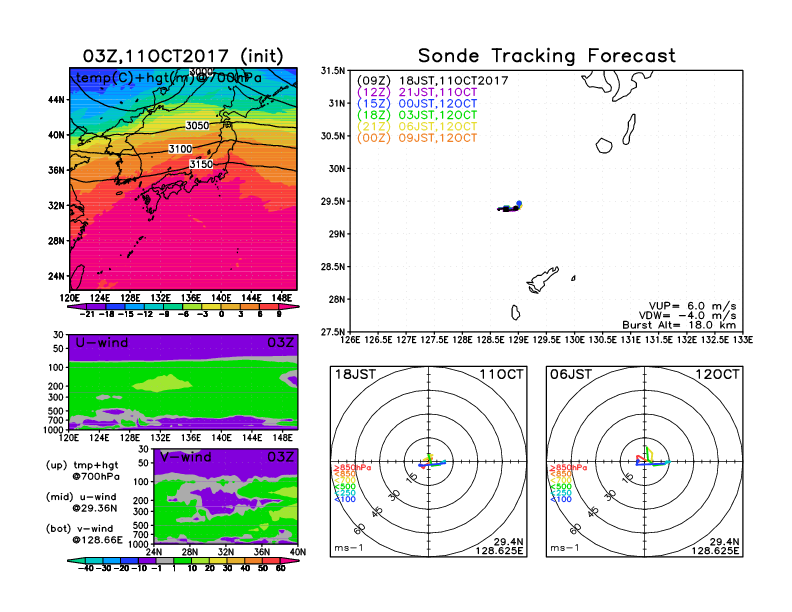Click the '60' ring label in the 18JST polar plot
This screenshot has width=792, height=612.
(x=360, y=529)
